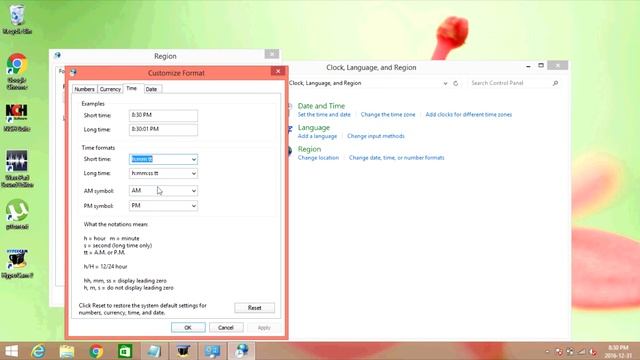640x360 pixels.
Task: Switch to the HyperCam taskbar icon
Action: pos(183,351)
